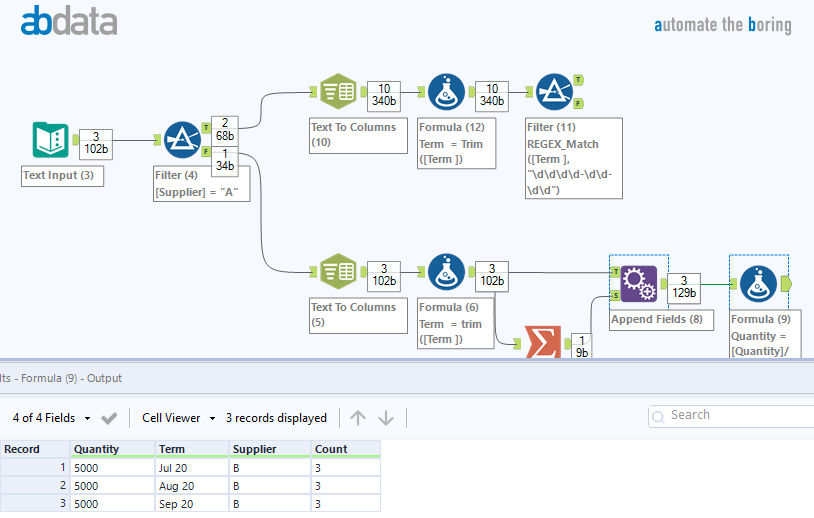Click the False output anchor of Filter (4)

pyautogui.click(x=206, y=152)
